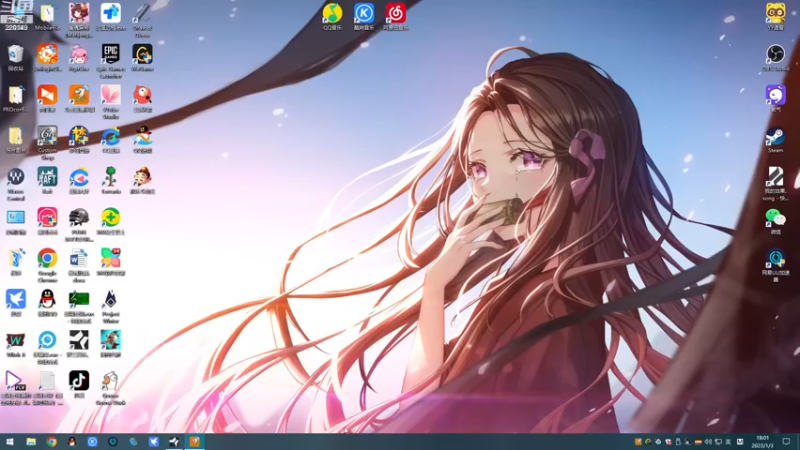Open the taskbar clock showing 18:01
The height and width of the screenshot is (450, 800).
[763, 442]
